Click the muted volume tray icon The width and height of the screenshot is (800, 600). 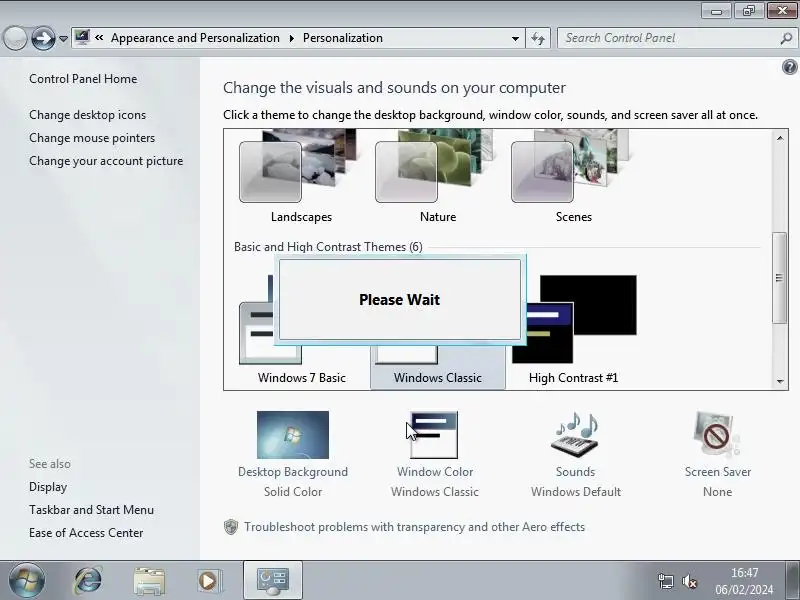coord(689,581)
